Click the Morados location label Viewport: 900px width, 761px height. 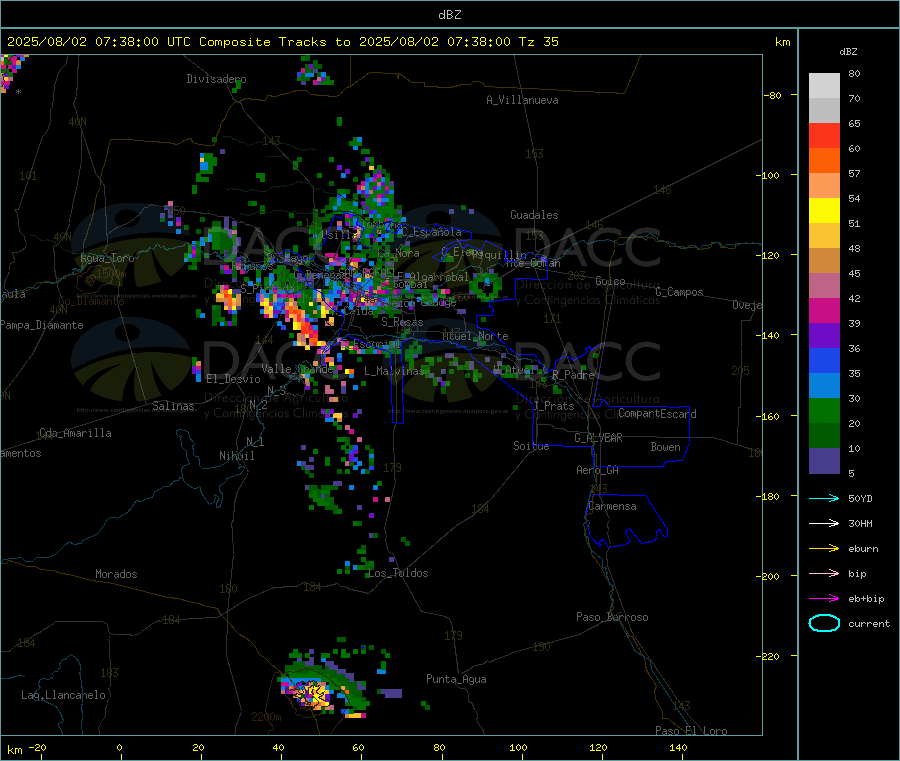[116, 574]
